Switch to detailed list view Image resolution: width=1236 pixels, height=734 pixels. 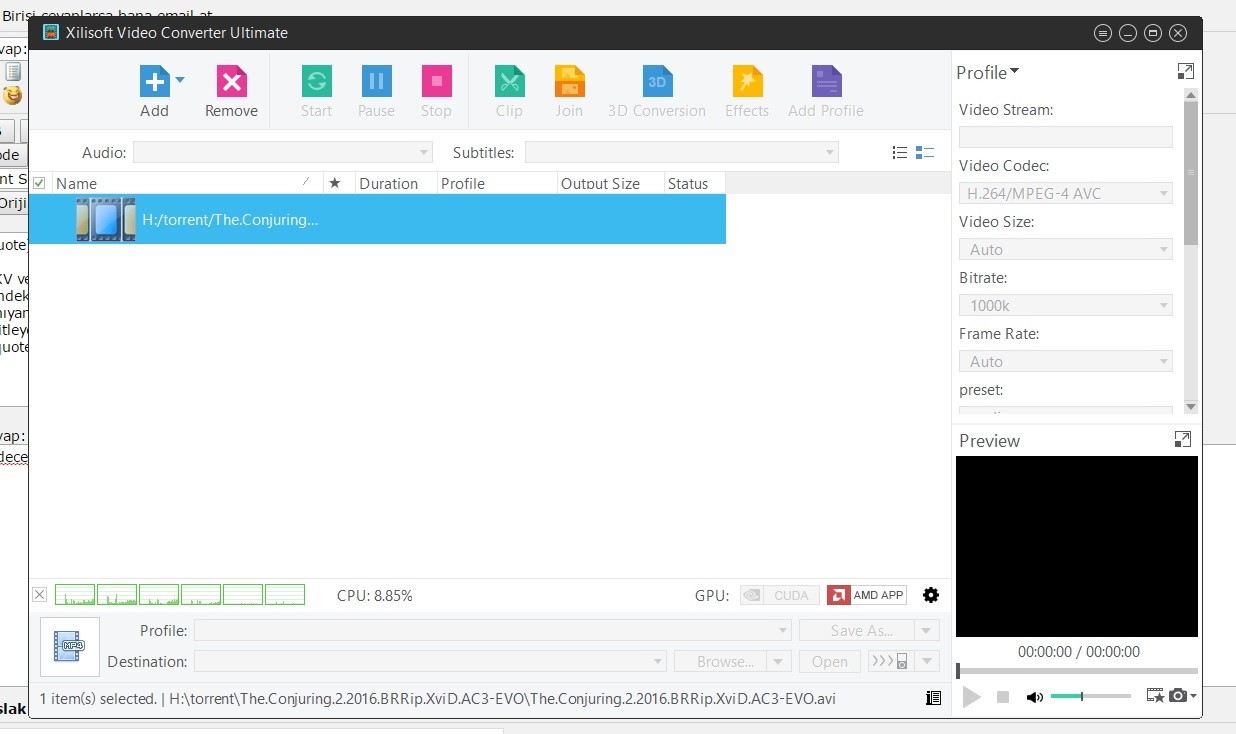tap(925, 153)
